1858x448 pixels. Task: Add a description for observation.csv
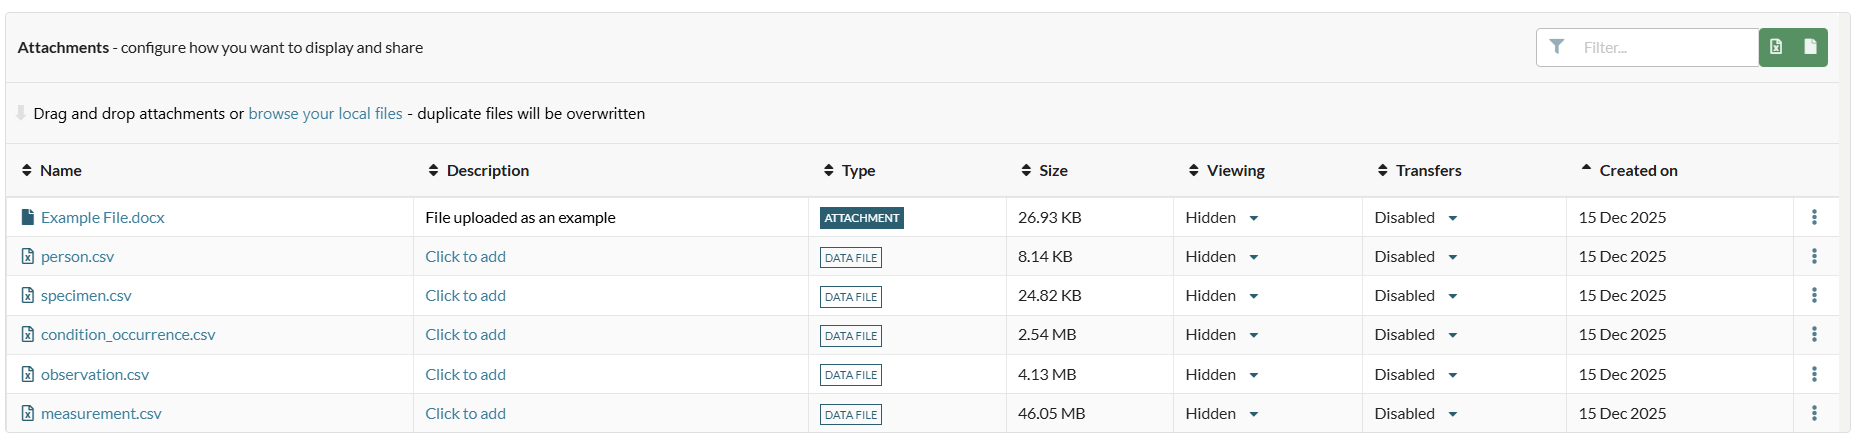coord(465,375)
